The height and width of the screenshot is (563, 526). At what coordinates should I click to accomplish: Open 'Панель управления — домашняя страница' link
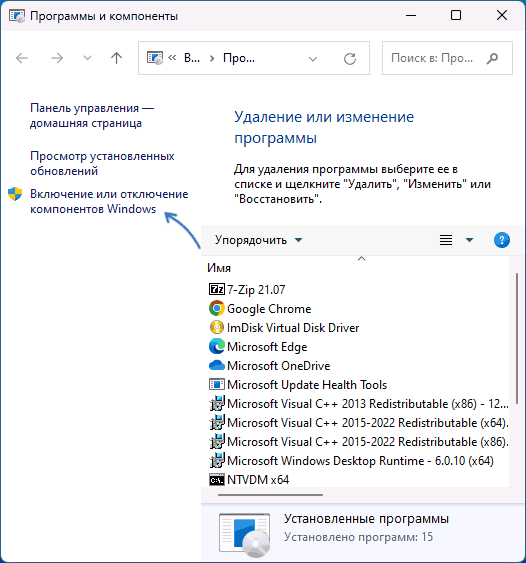pyautogui.click(x=92, y=115)
